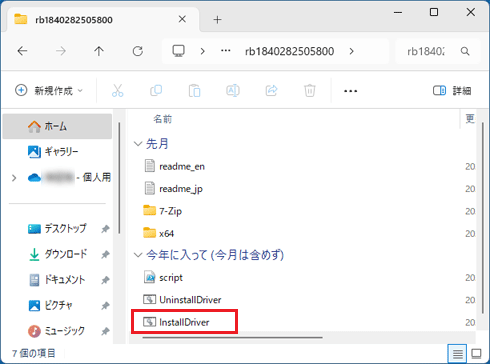Image resolution: width=490 pixels, height=364 pixels.
Task: Open the See more ellipsis in toolbar
Action: [x=351, y=91]
